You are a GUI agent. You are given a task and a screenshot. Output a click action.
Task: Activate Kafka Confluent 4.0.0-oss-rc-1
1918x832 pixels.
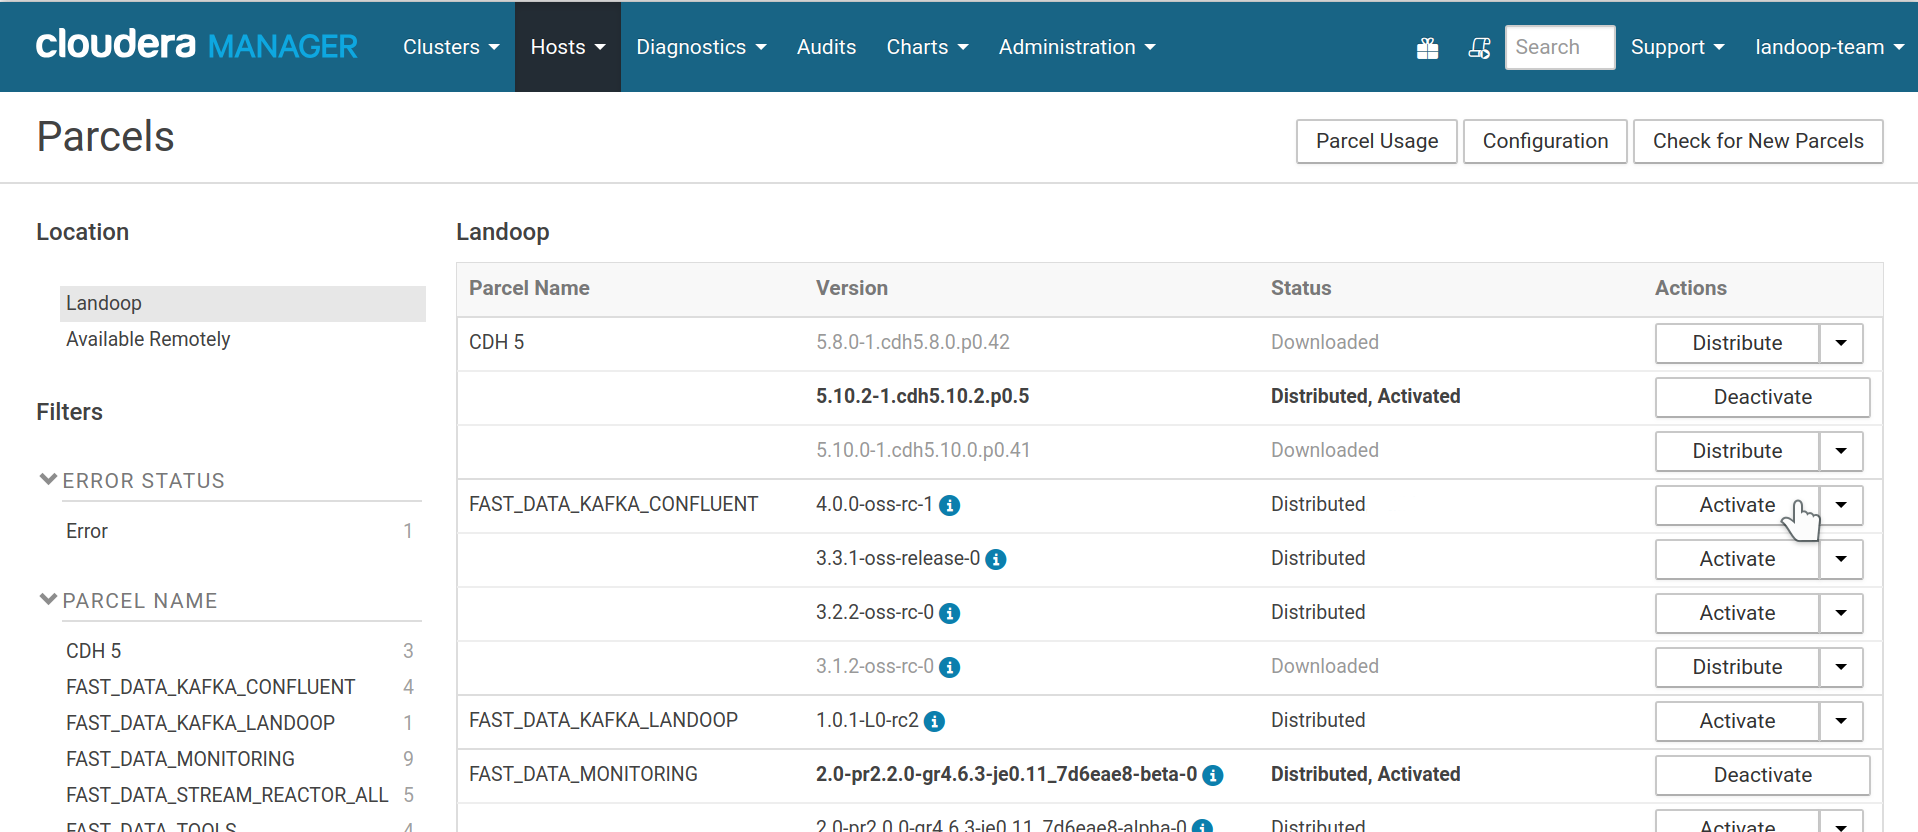[x=1737, y=505]
